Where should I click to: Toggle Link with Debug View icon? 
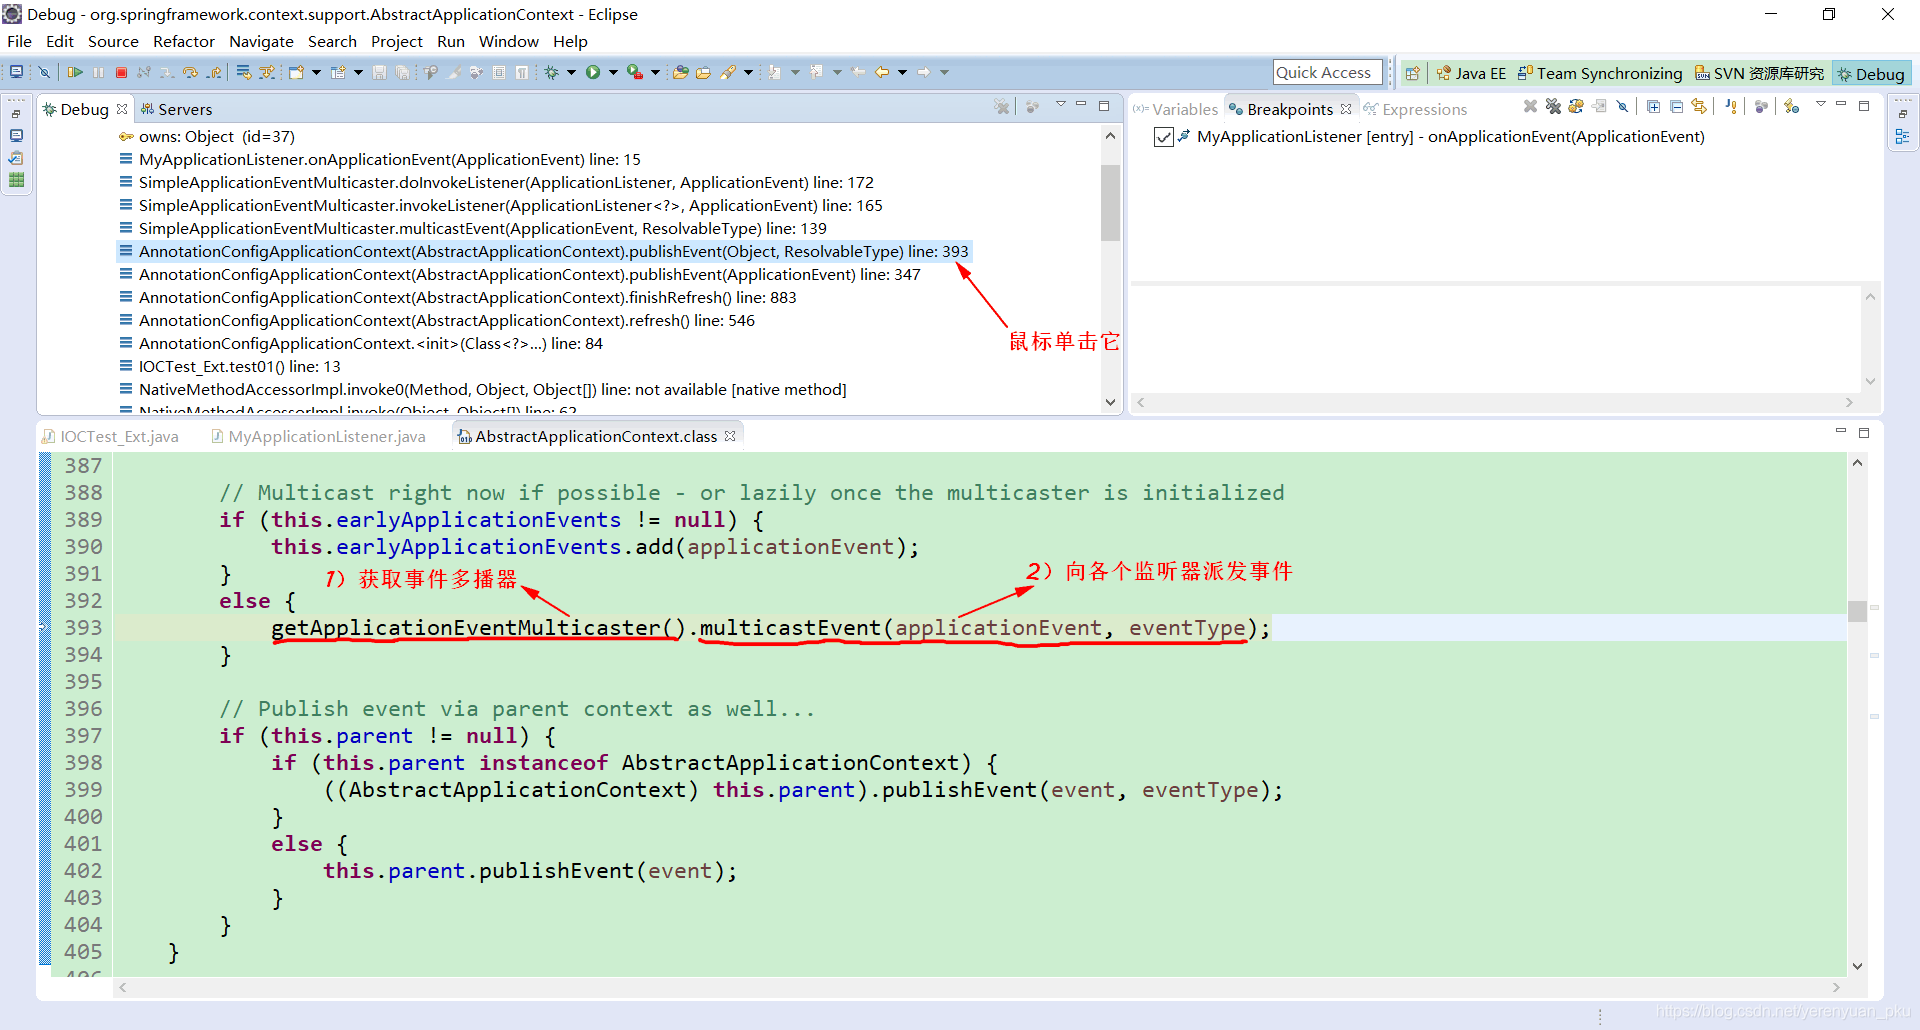[1699, 106]
